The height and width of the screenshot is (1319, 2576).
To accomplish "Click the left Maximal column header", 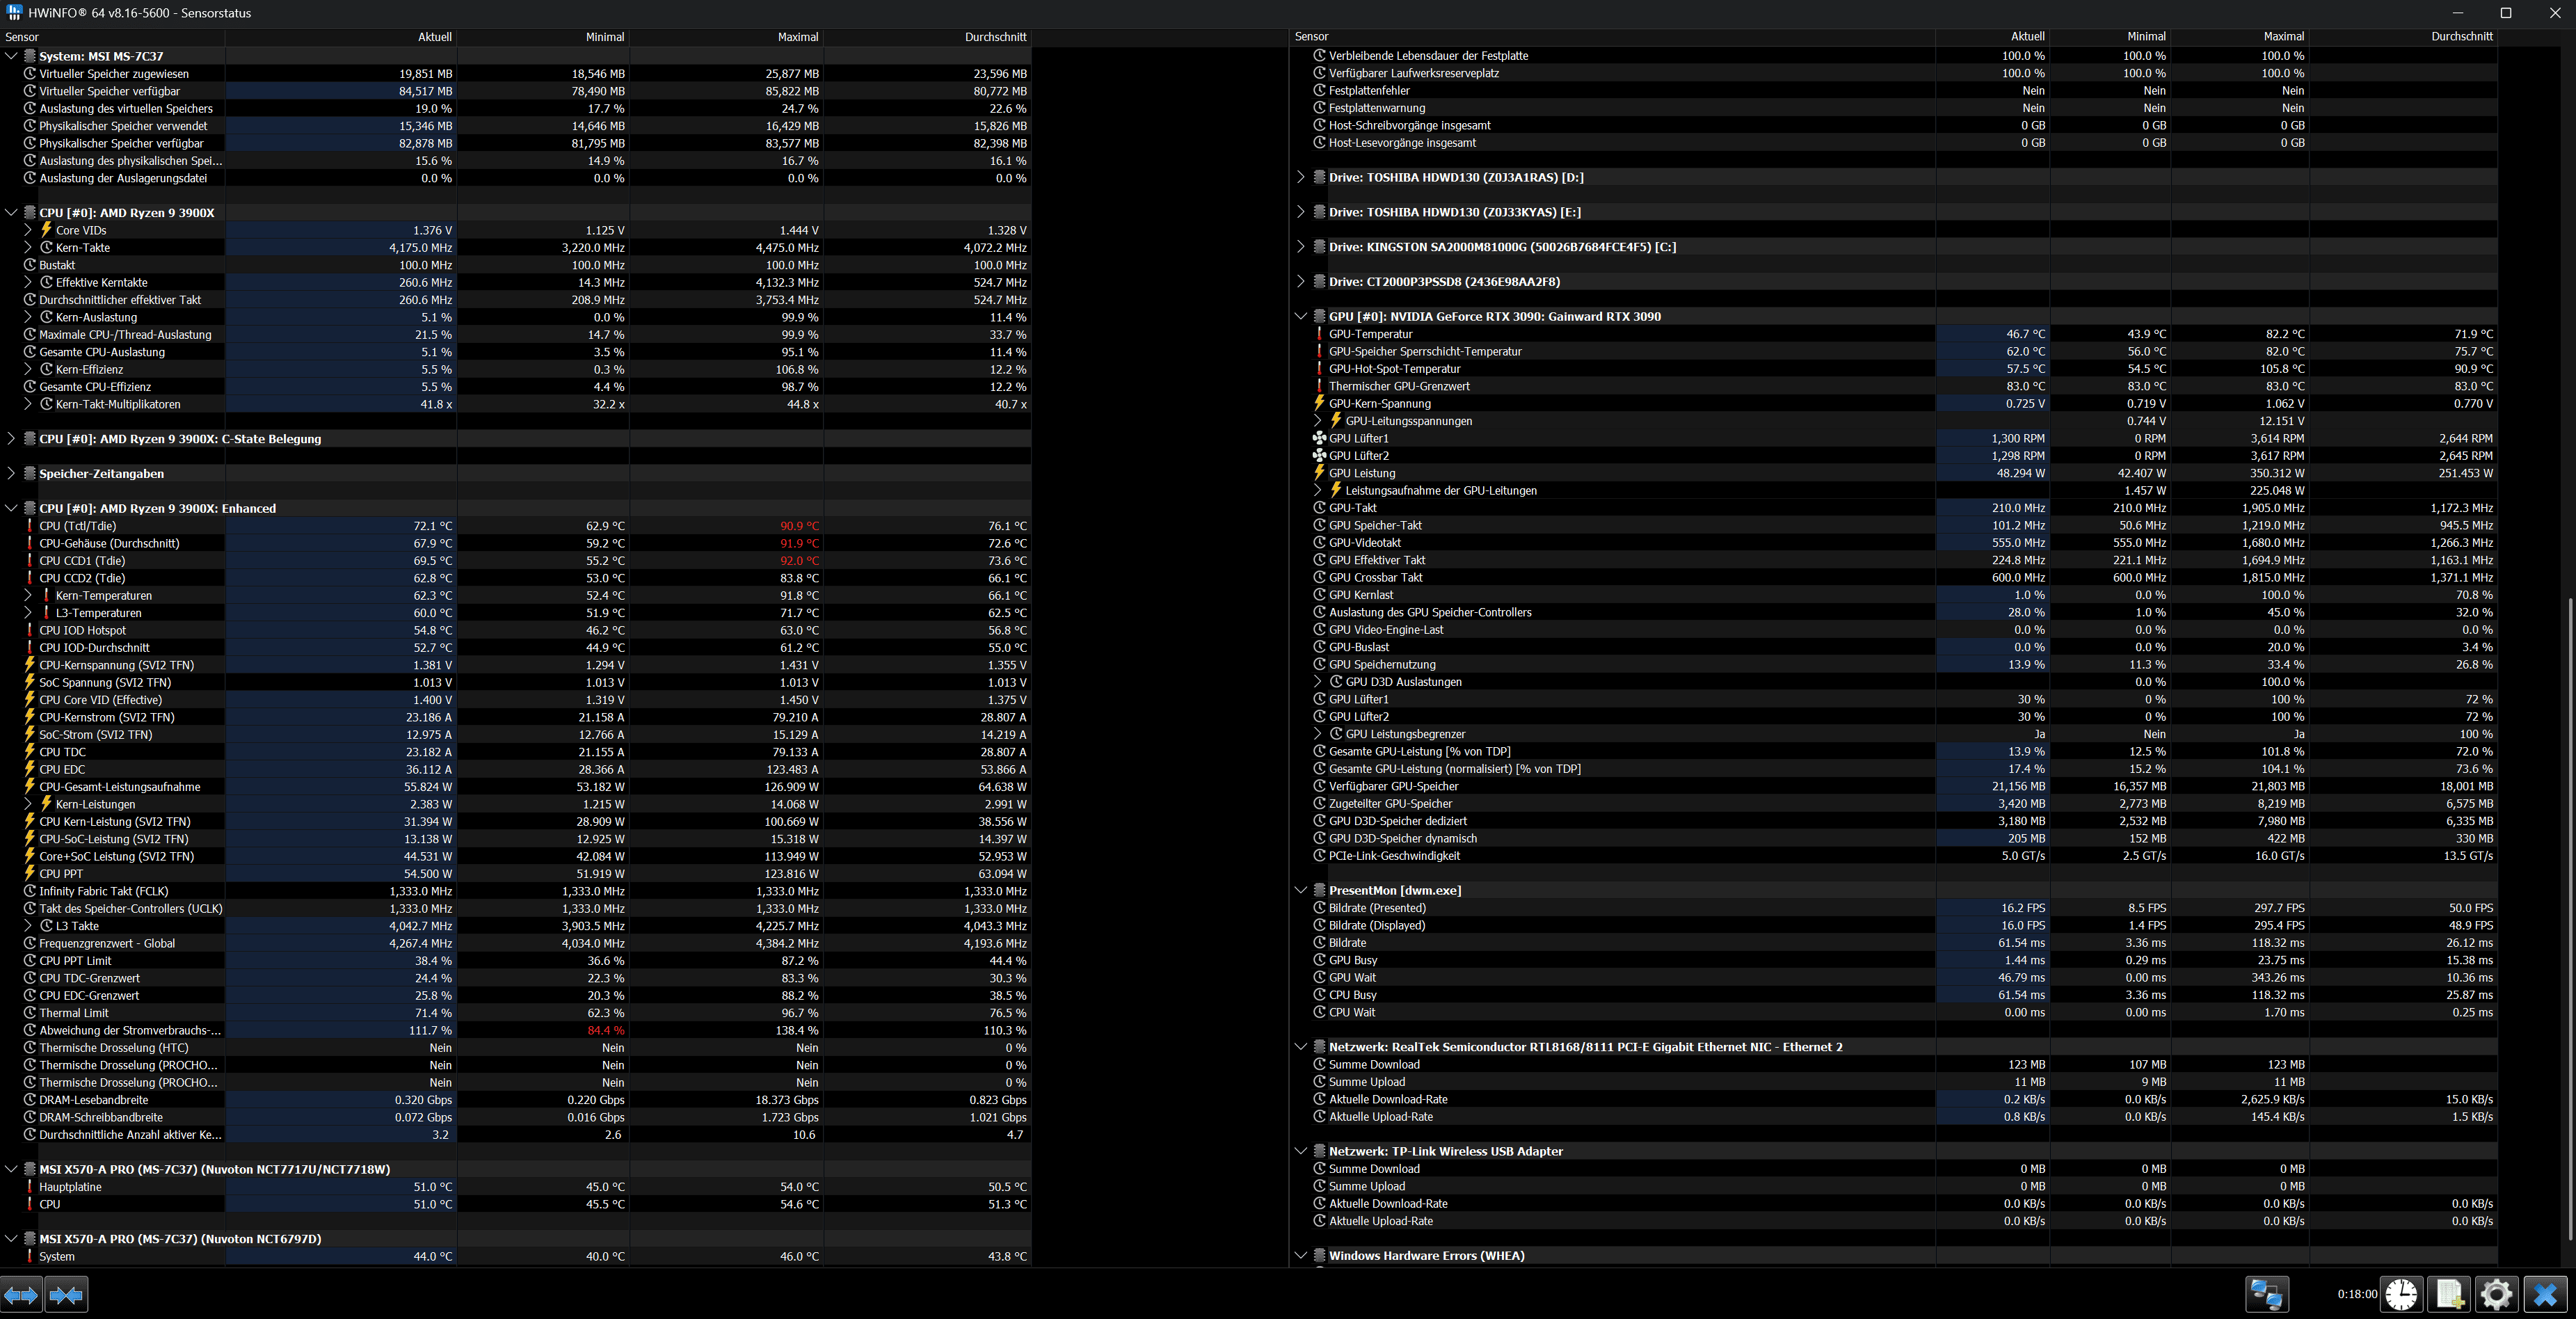I will [x=797, y=37].
